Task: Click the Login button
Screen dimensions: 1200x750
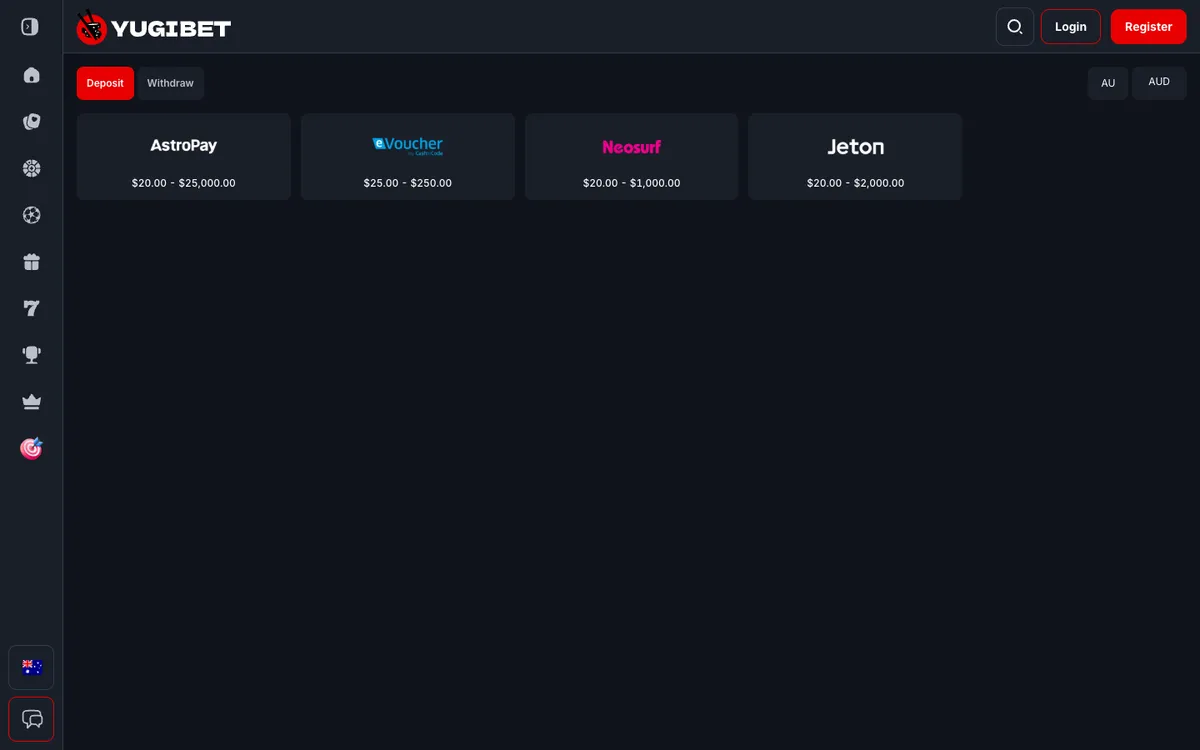Action: [x=1070, y=27]
